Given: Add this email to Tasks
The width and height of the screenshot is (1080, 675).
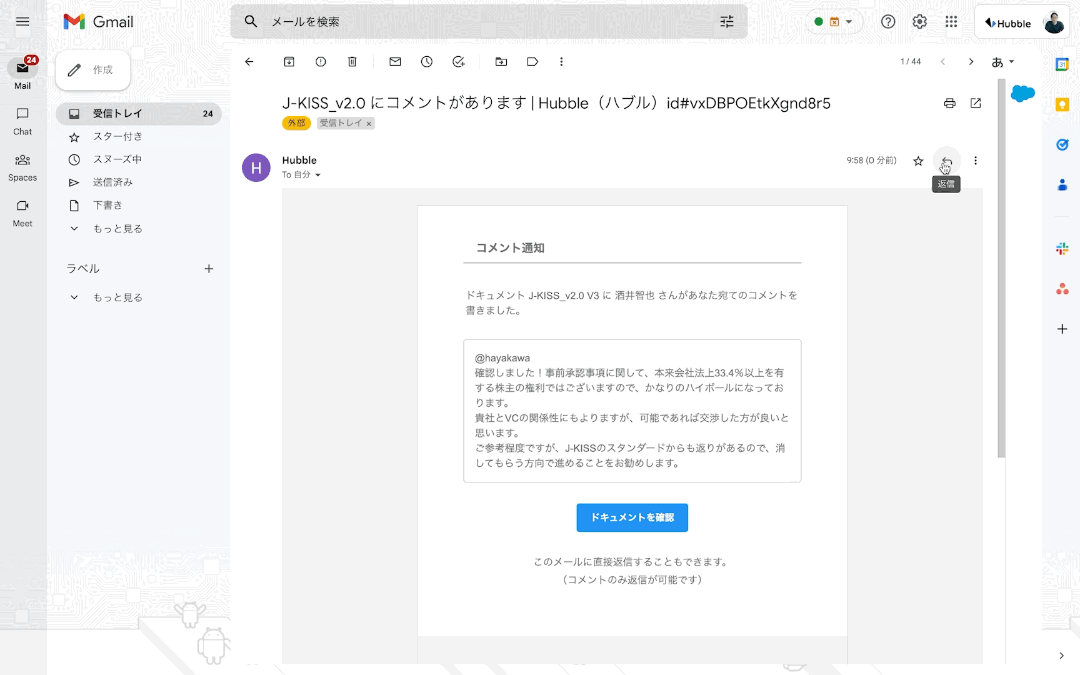Looking at the screenshot, I should click(459, 62).
